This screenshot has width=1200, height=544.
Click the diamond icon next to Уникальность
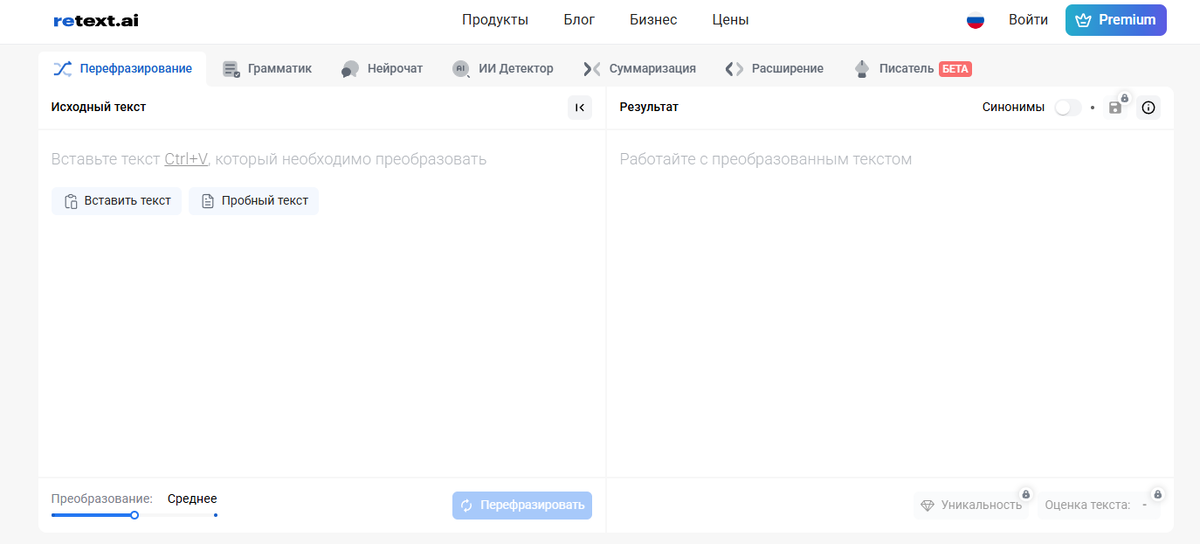coord(927,505)
